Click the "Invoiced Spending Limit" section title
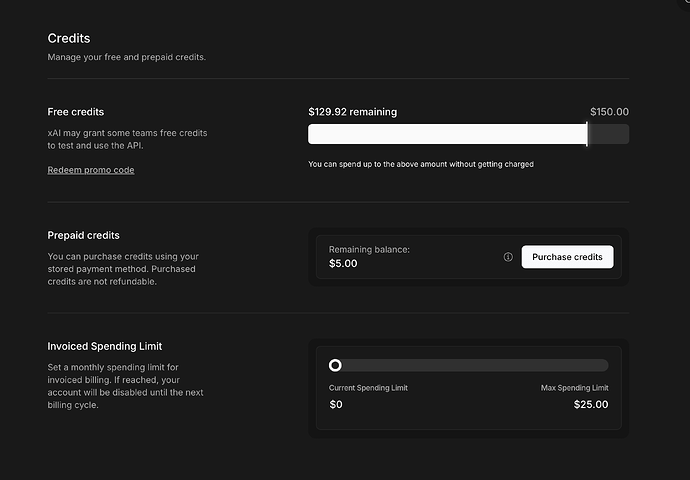Image resolution: width=690 pixels, height=480 pixels. [x=105, y=346]
